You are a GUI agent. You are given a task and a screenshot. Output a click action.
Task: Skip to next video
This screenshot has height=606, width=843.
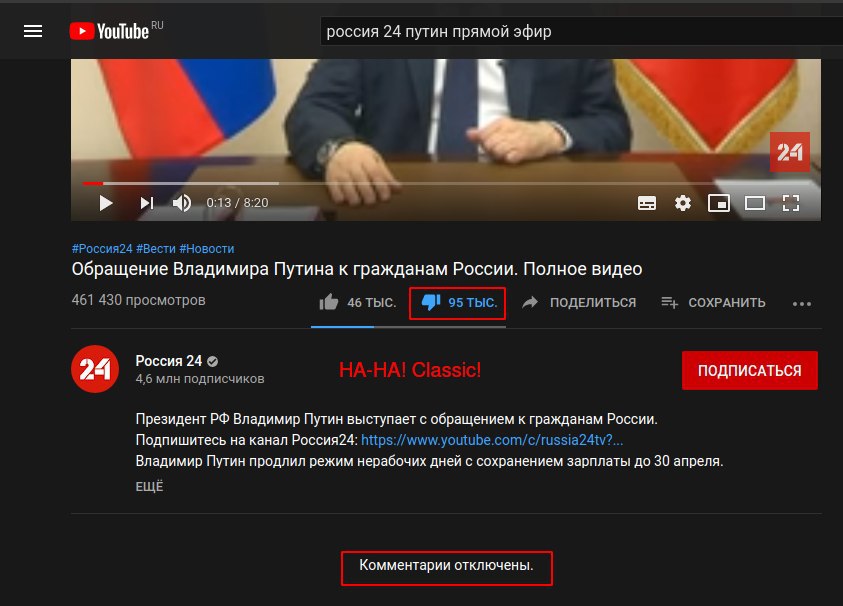[x=147, y=203]
